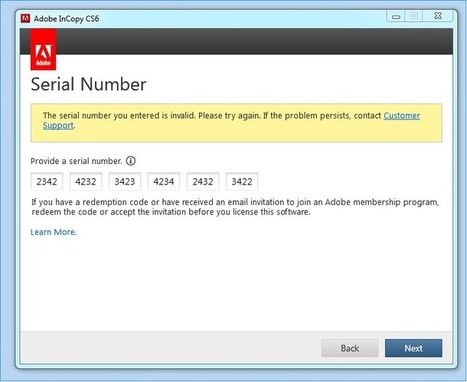This screenshot has height=382, width=467.
Task: Click the invalid serial number warning message
Action: pos(236,123)
